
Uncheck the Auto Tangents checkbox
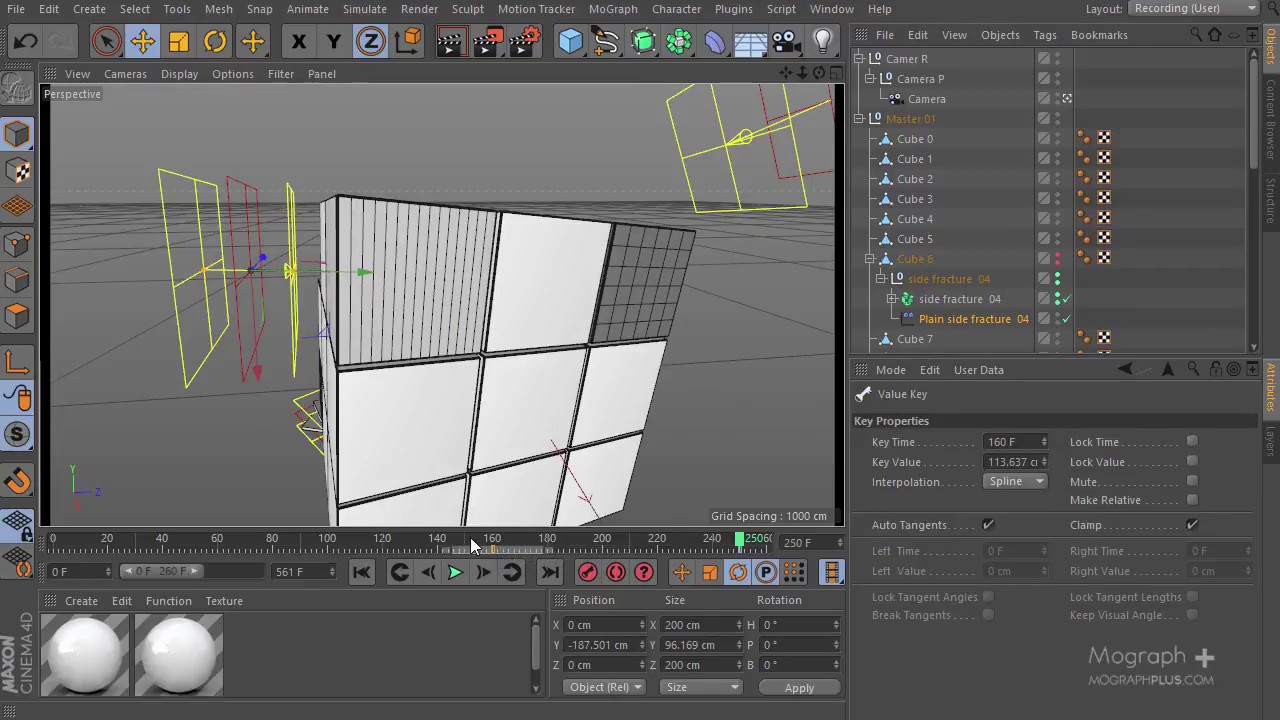988,525
